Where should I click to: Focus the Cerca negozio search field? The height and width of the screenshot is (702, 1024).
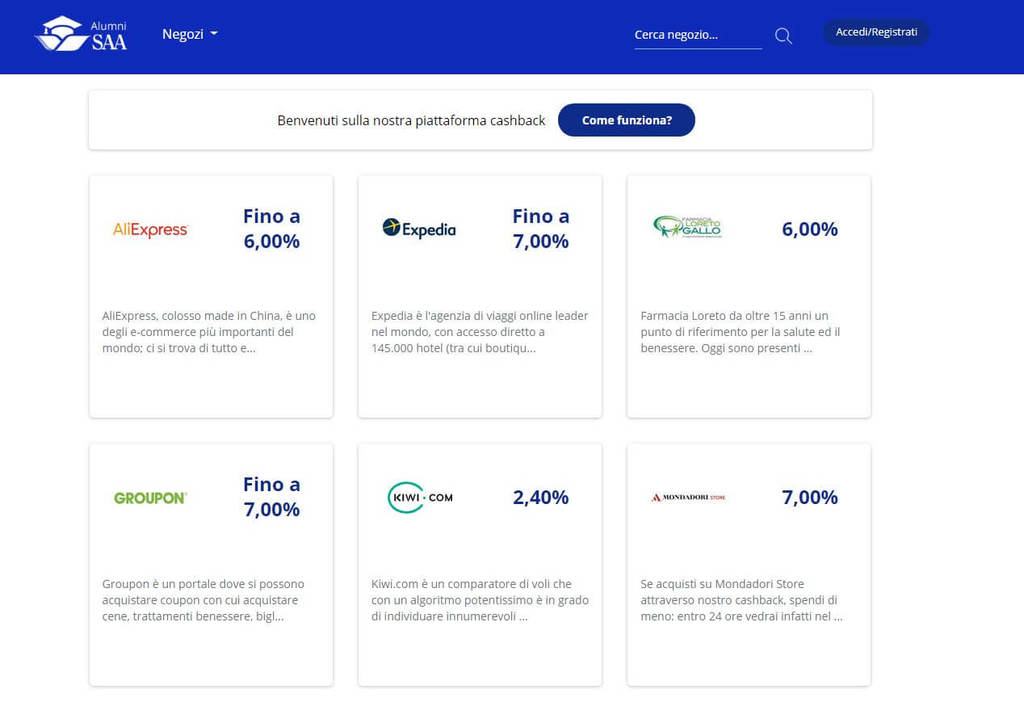697,35
